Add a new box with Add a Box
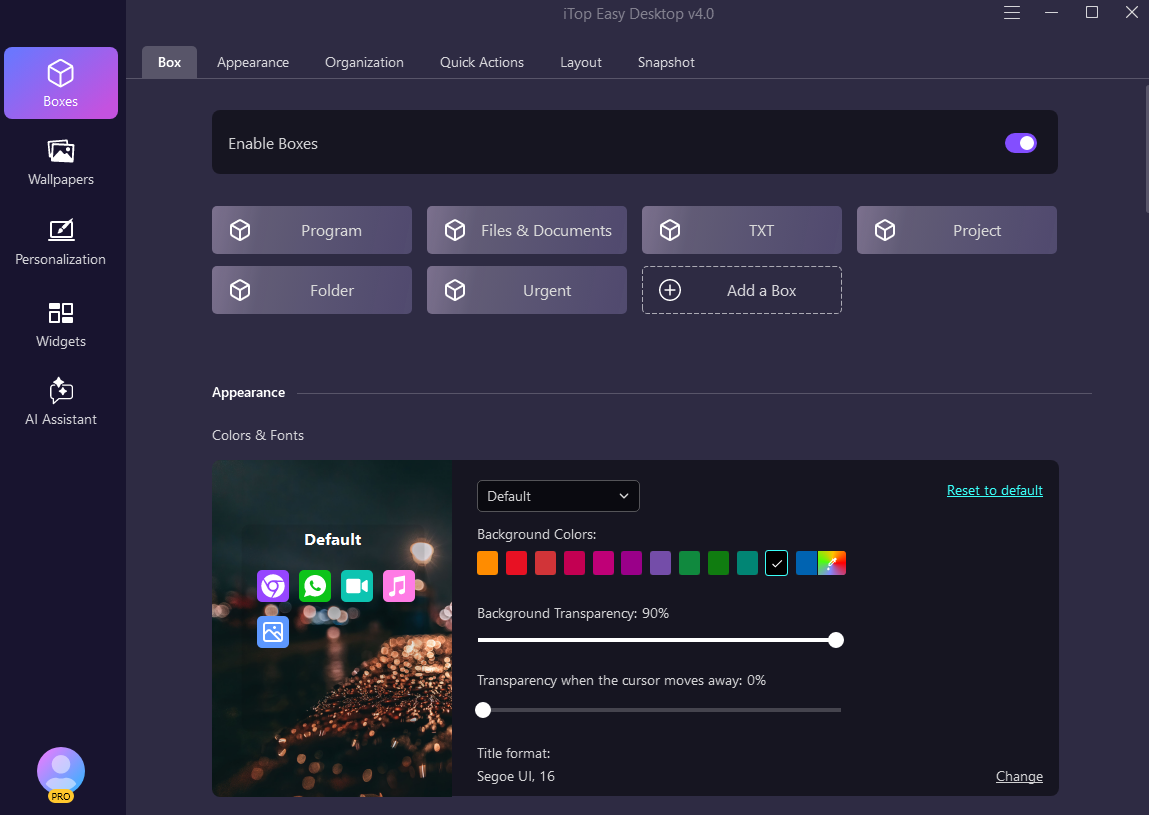 [x=741, y=290]
